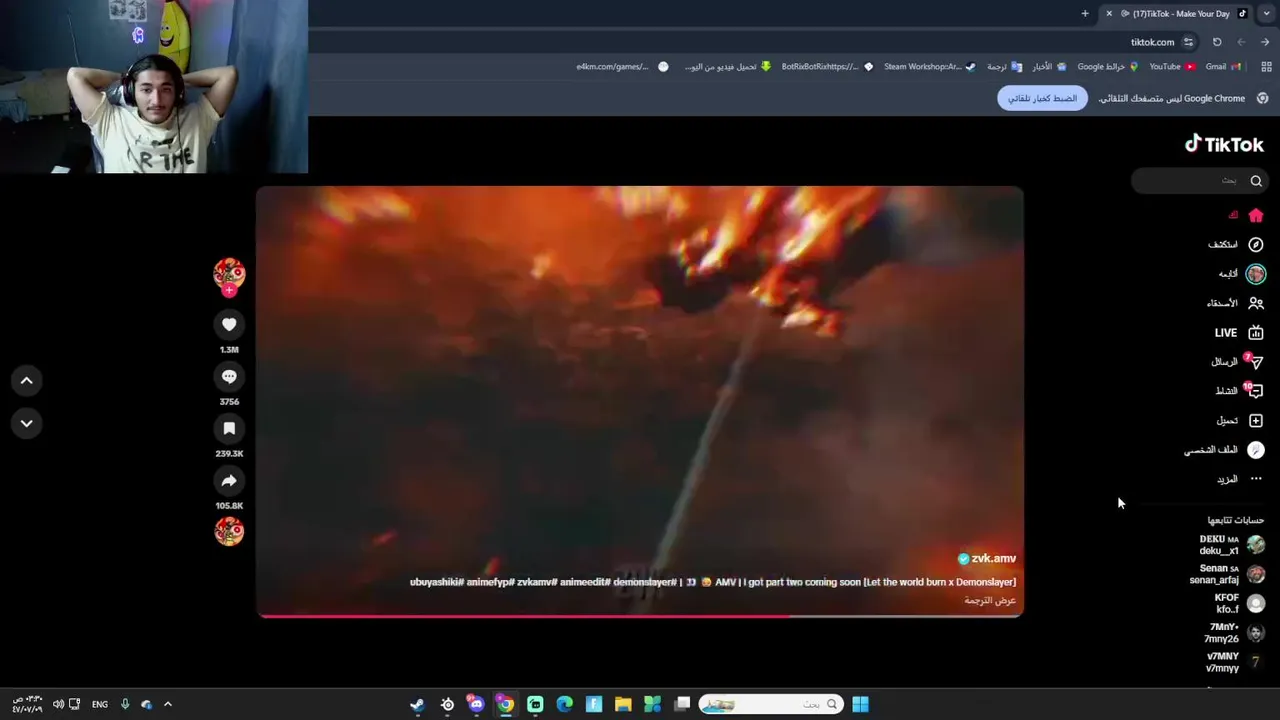Screen dimensions: 1280x720
Task: Open the Upload plus icon
Action: (1256, 420)
